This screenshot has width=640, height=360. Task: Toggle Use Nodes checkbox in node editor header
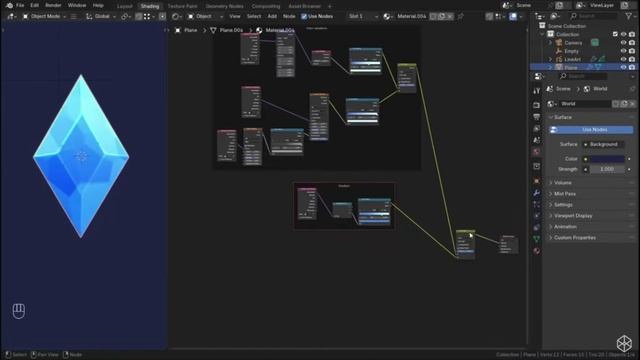click(x=304, y=16)
